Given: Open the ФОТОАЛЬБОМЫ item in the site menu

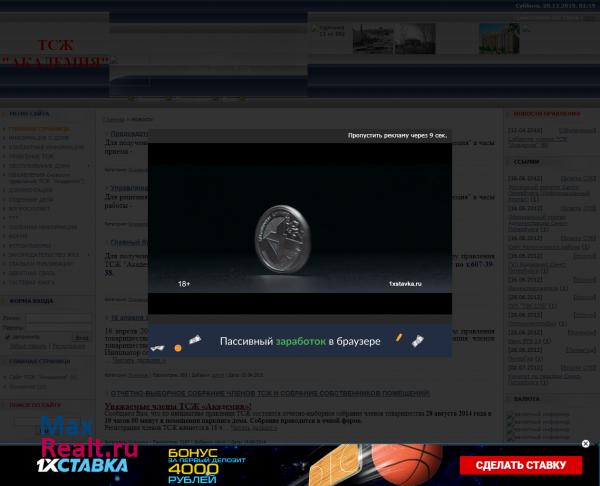Looking at the screenshot, I should coord(30,245).
